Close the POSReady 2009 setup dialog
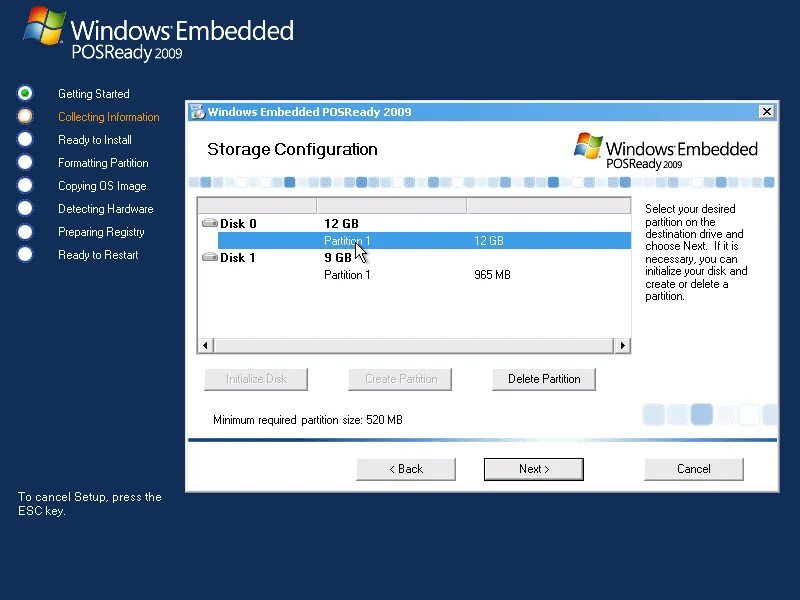Viewport: 800px width, 600px height. [766, 112]
